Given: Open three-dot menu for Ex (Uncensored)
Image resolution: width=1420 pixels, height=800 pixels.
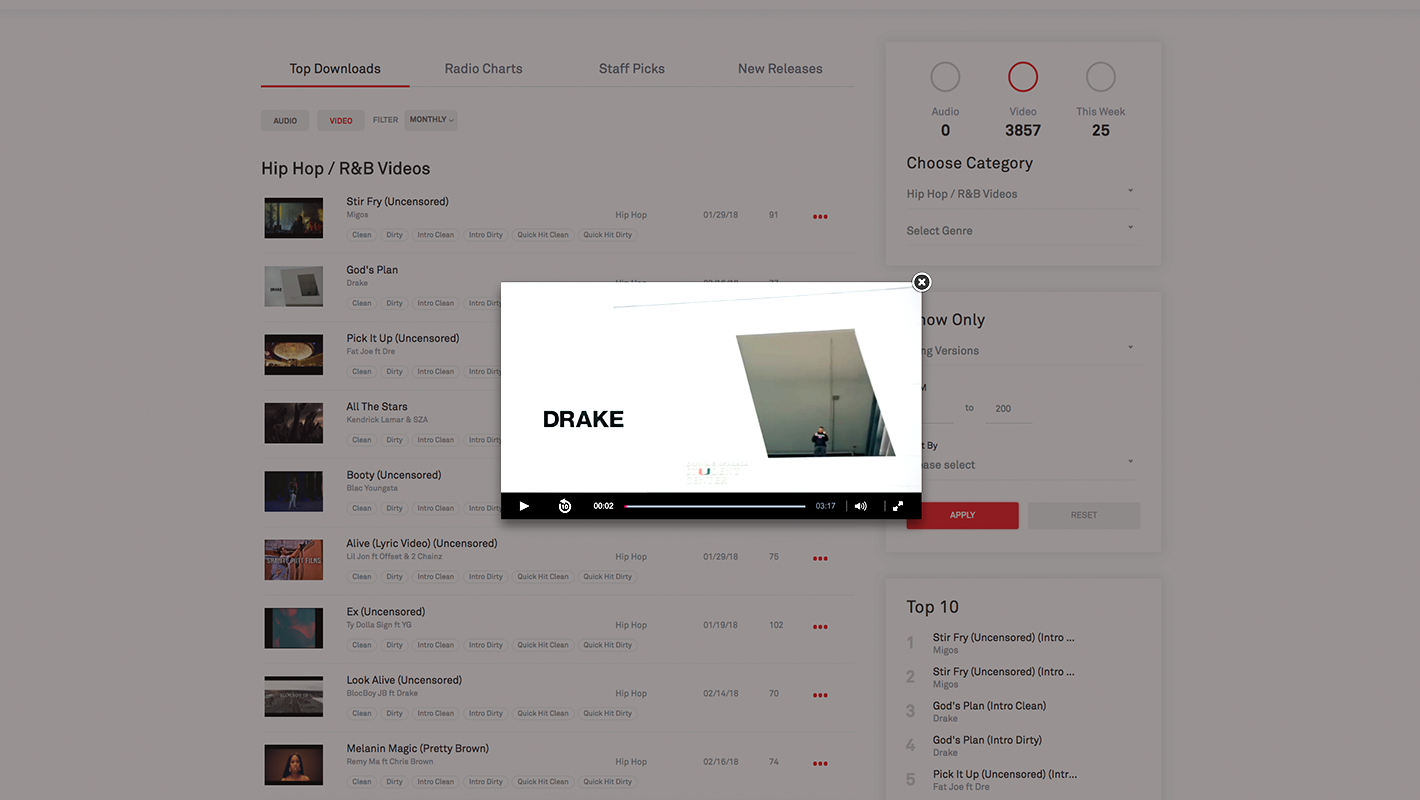Looking at the screenshot, I should click(820, 627).
